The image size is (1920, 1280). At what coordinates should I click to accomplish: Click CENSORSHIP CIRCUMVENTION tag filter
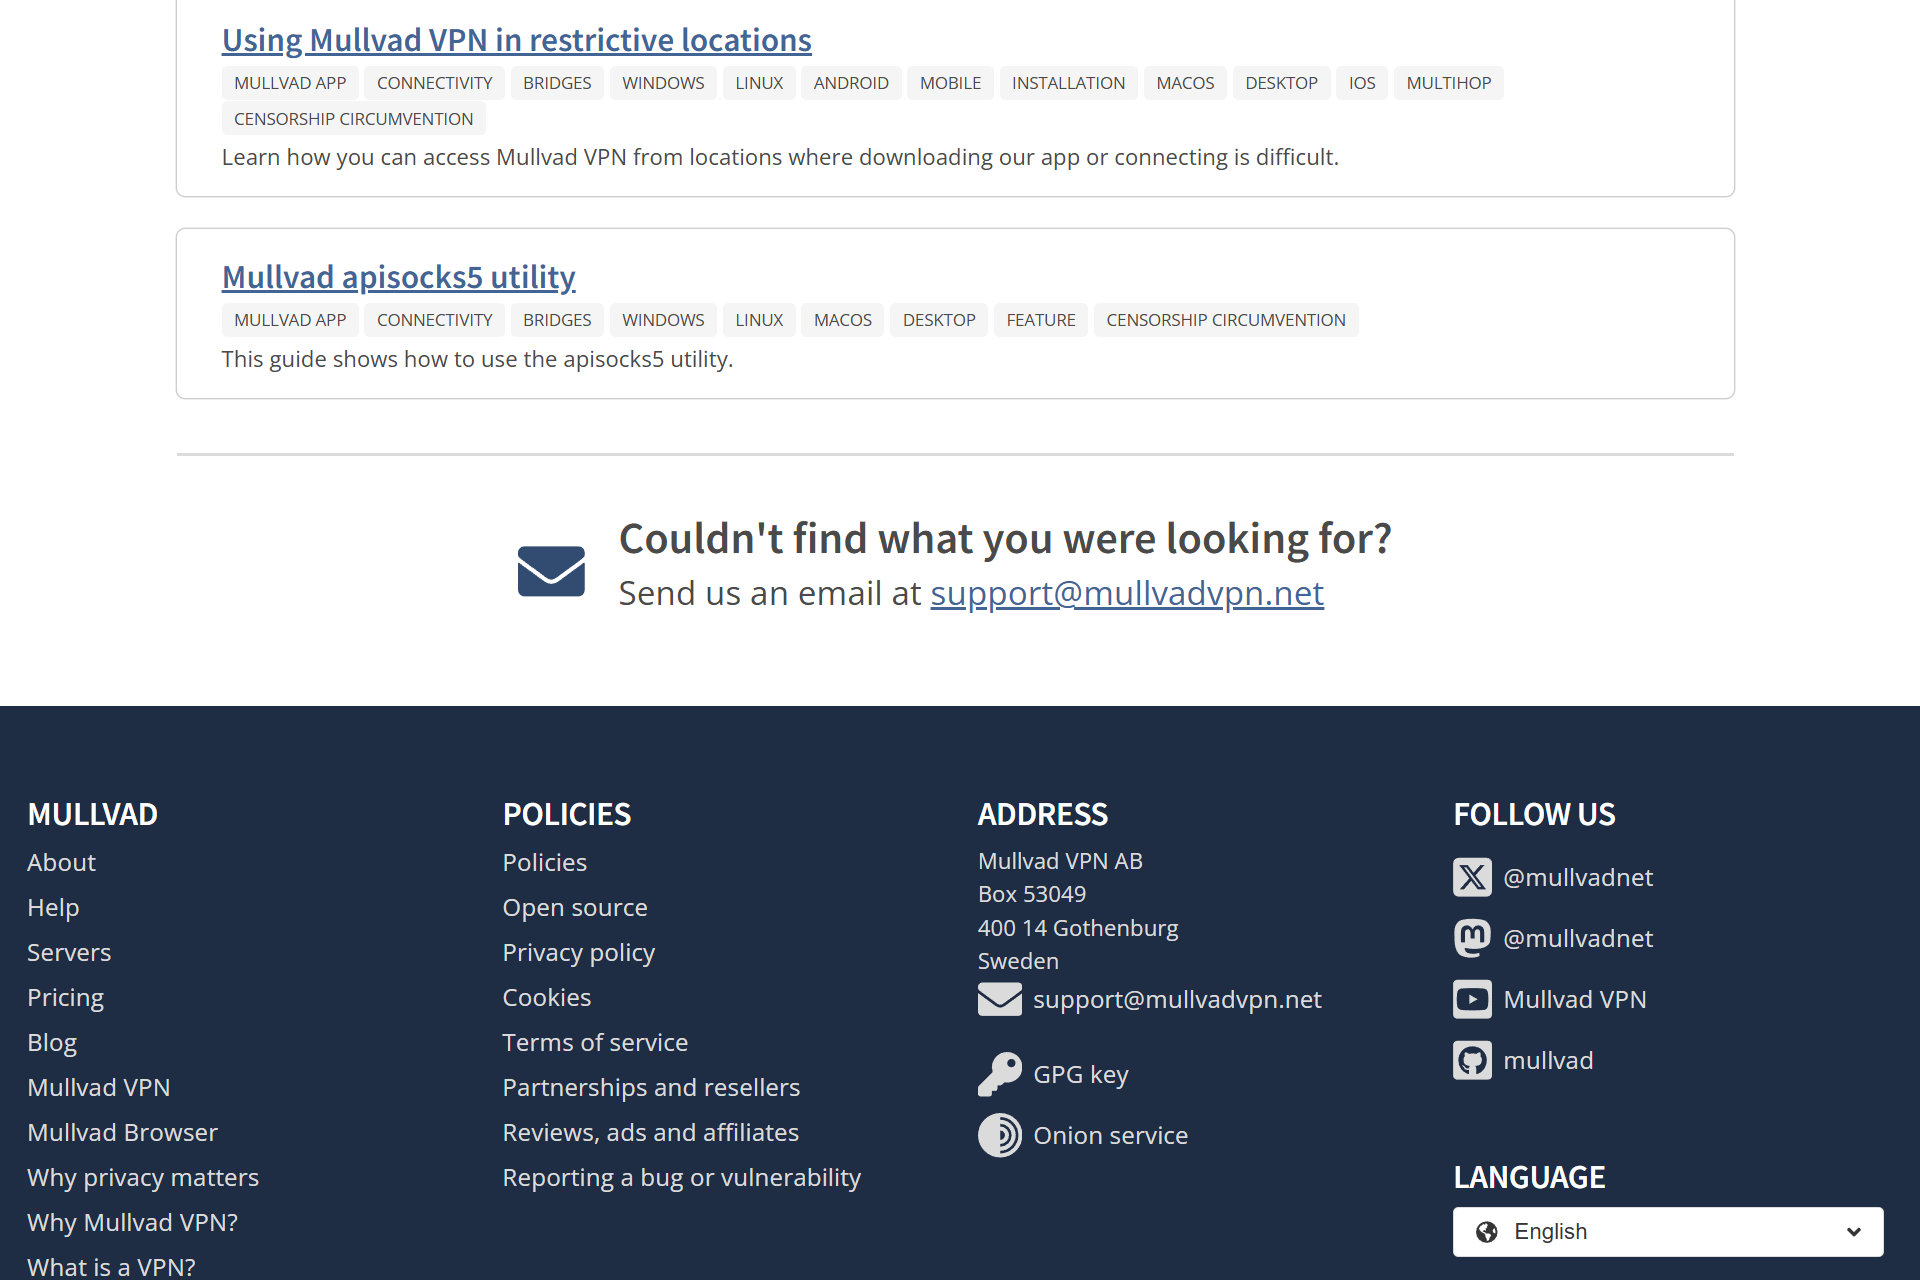(x=356, y=117)
